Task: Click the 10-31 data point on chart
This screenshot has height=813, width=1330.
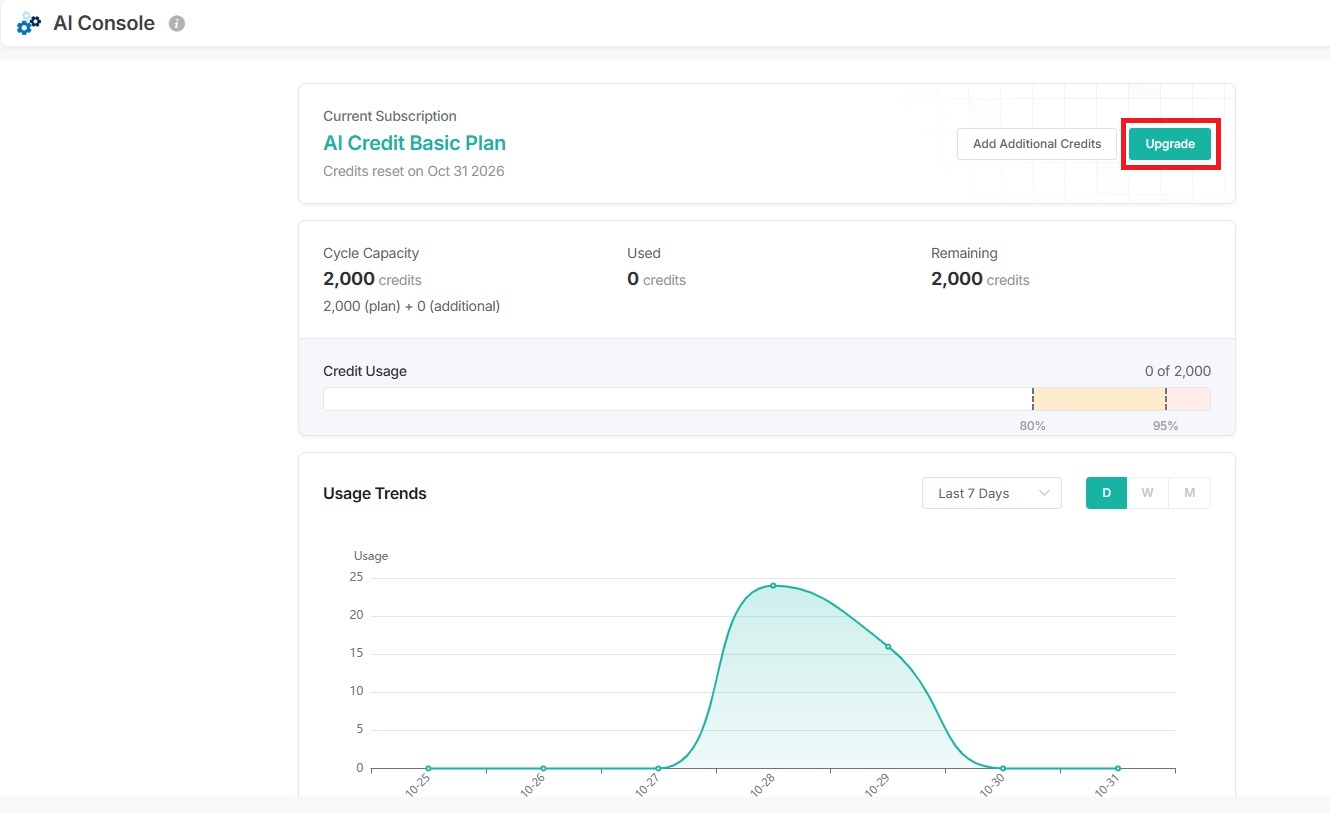Action: pos(1118,768)
